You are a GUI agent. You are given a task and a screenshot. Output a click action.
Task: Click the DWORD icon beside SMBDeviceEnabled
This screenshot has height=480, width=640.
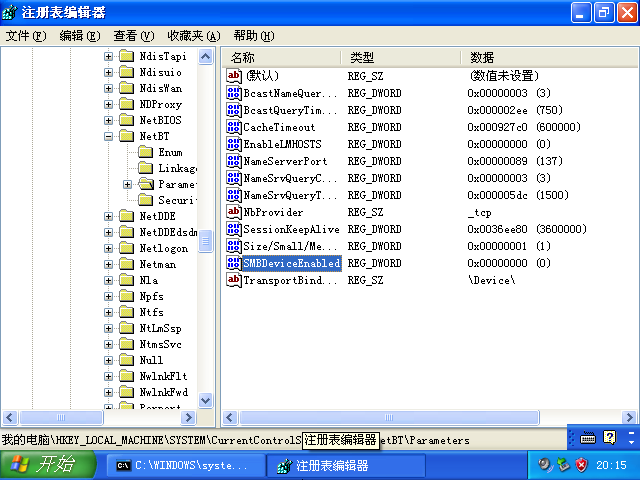click(233, 263)
